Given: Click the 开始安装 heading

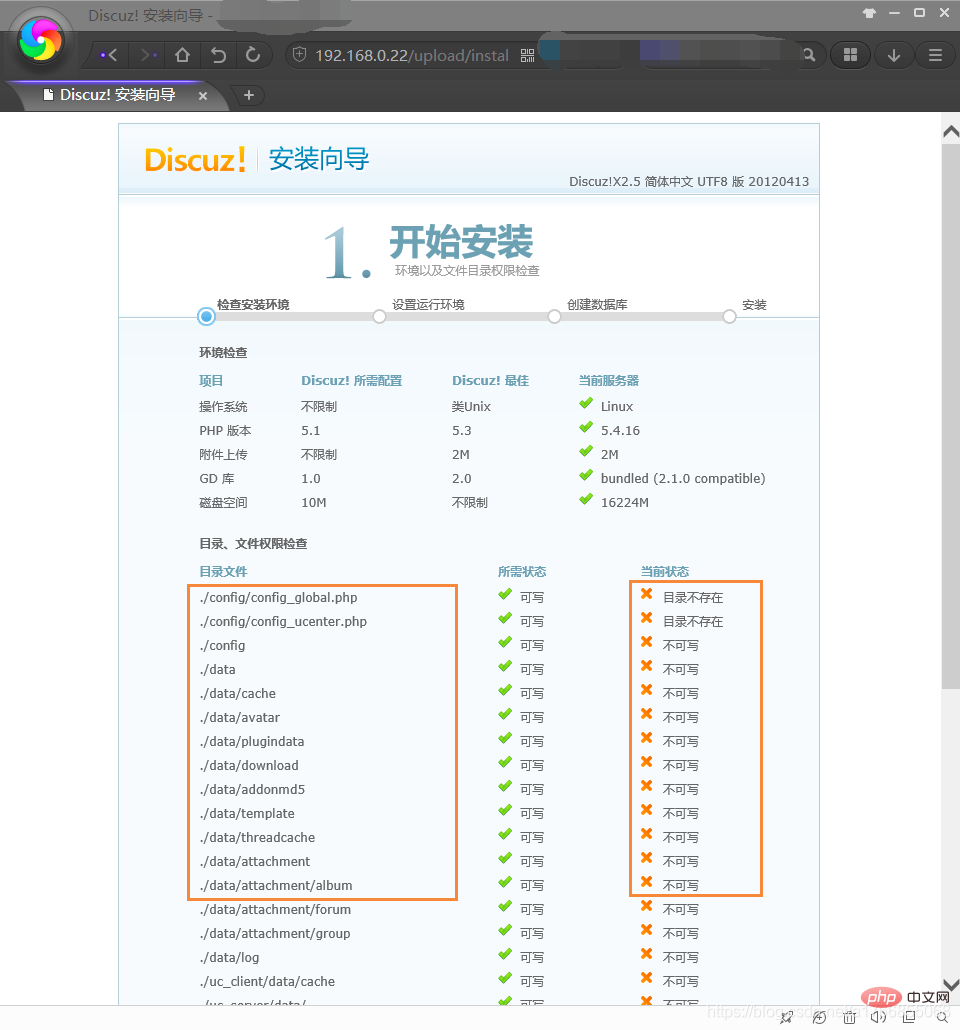Looking at the screenshot, I should pos(461,242).
